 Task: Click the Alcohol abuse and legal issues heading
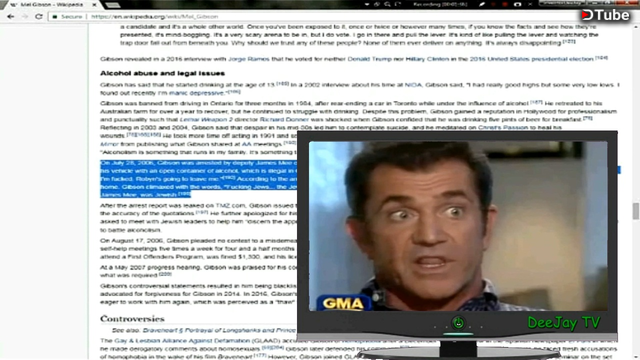162,73
